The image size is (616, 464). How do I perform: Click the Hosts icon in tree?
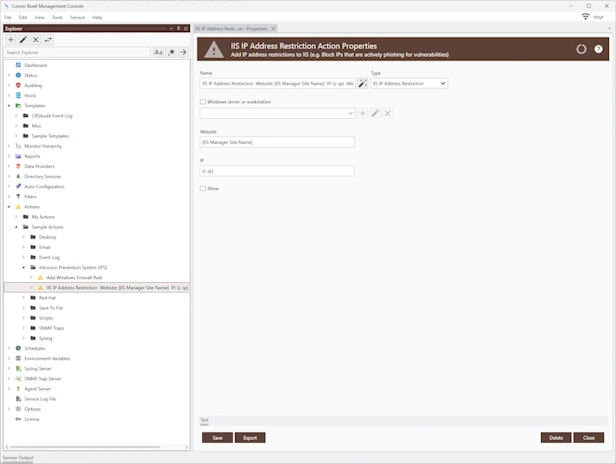click(x=18, y=95)
